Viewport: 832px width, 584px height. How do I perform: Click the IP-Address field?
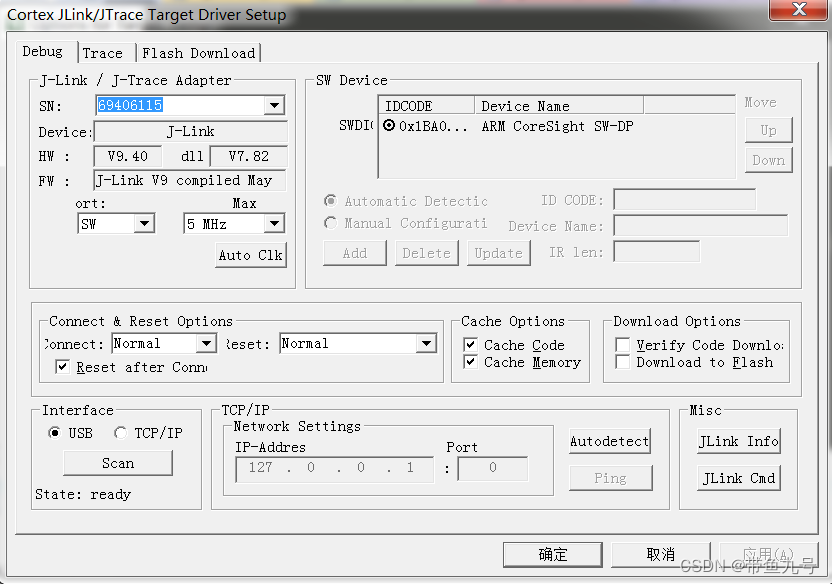tap(334, 468)
